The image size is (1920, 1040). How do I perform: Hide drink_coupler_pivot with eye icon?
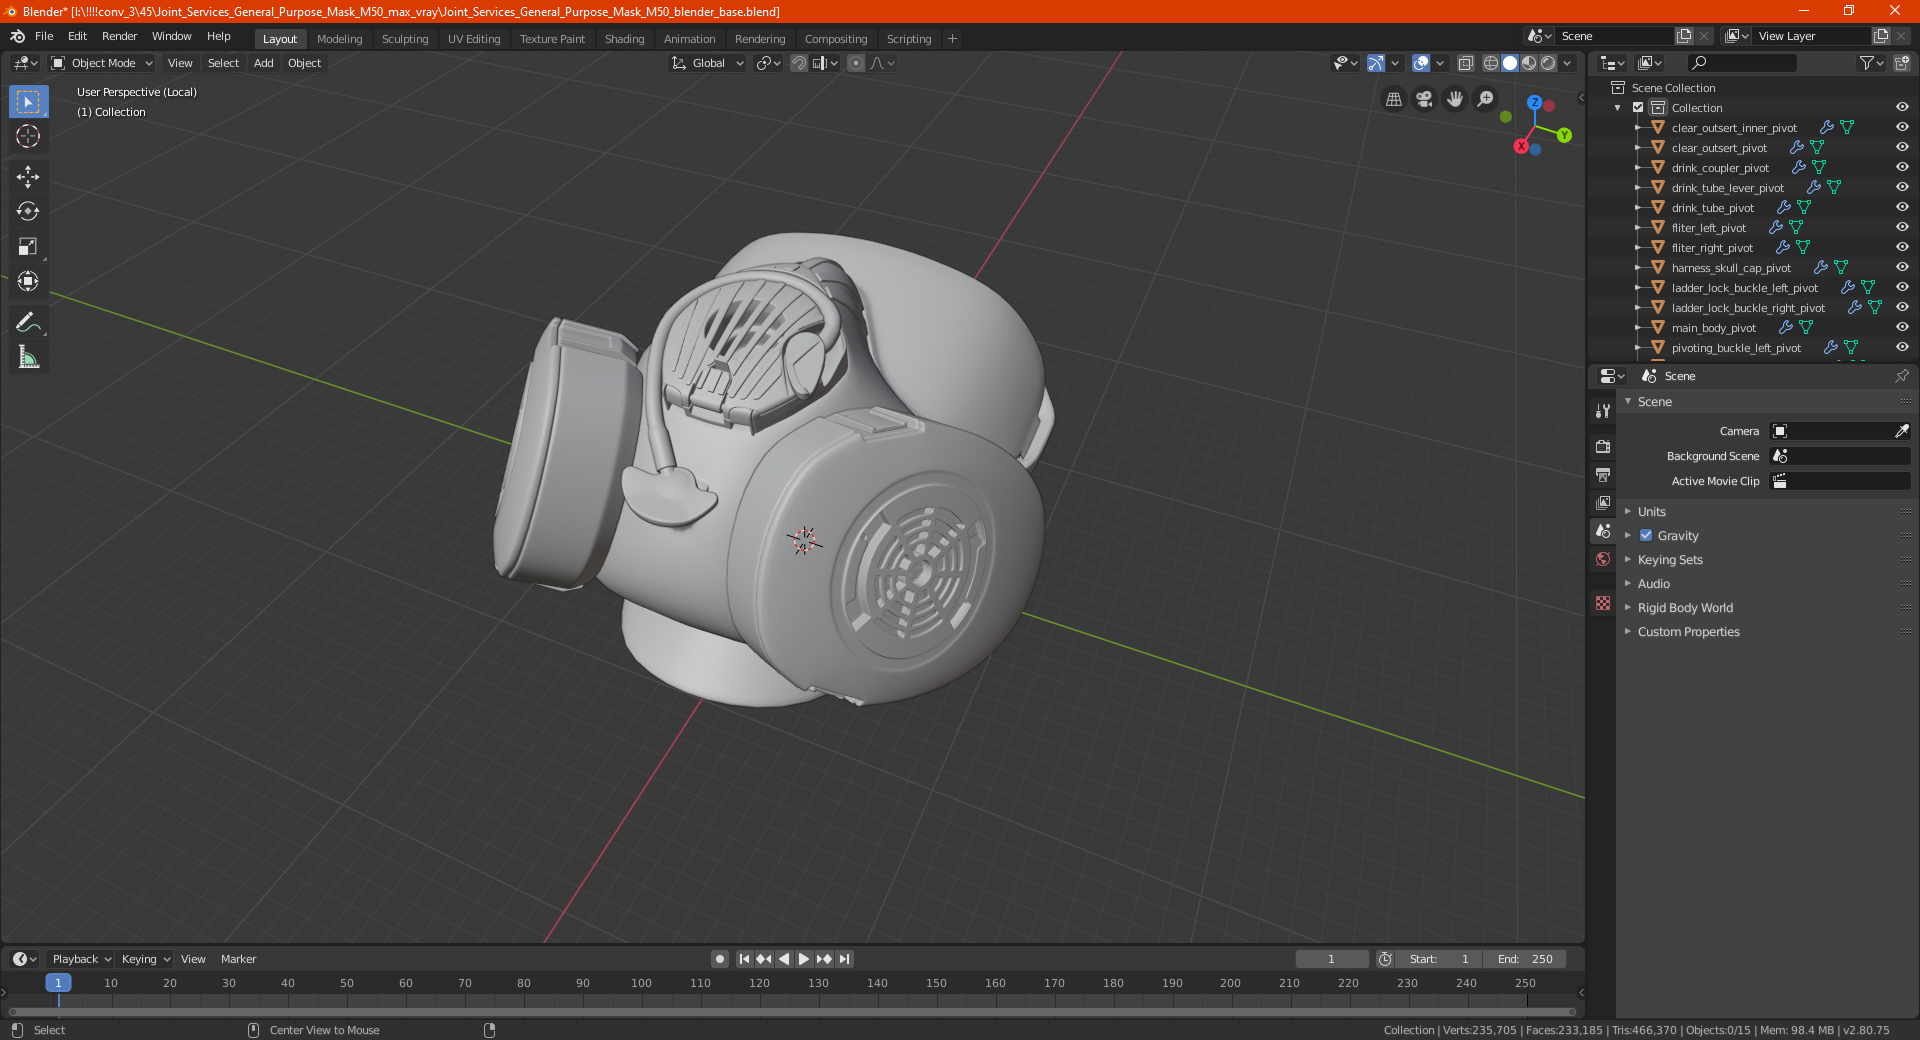click(1902, 168)
